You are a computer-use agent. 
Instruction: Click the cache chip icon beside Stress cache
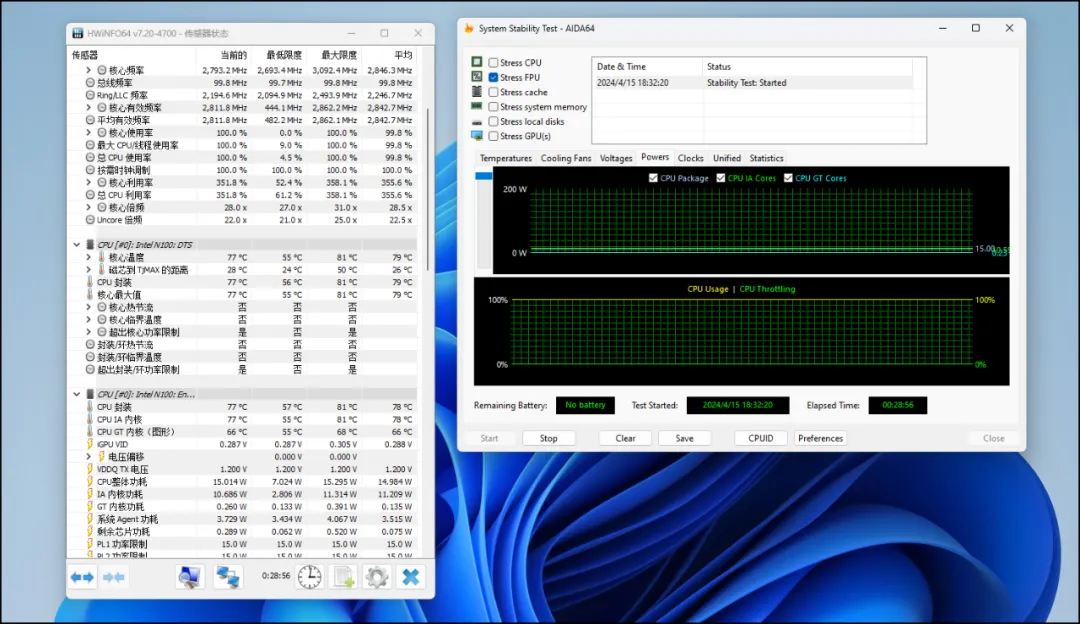click(x=477, y=92)
